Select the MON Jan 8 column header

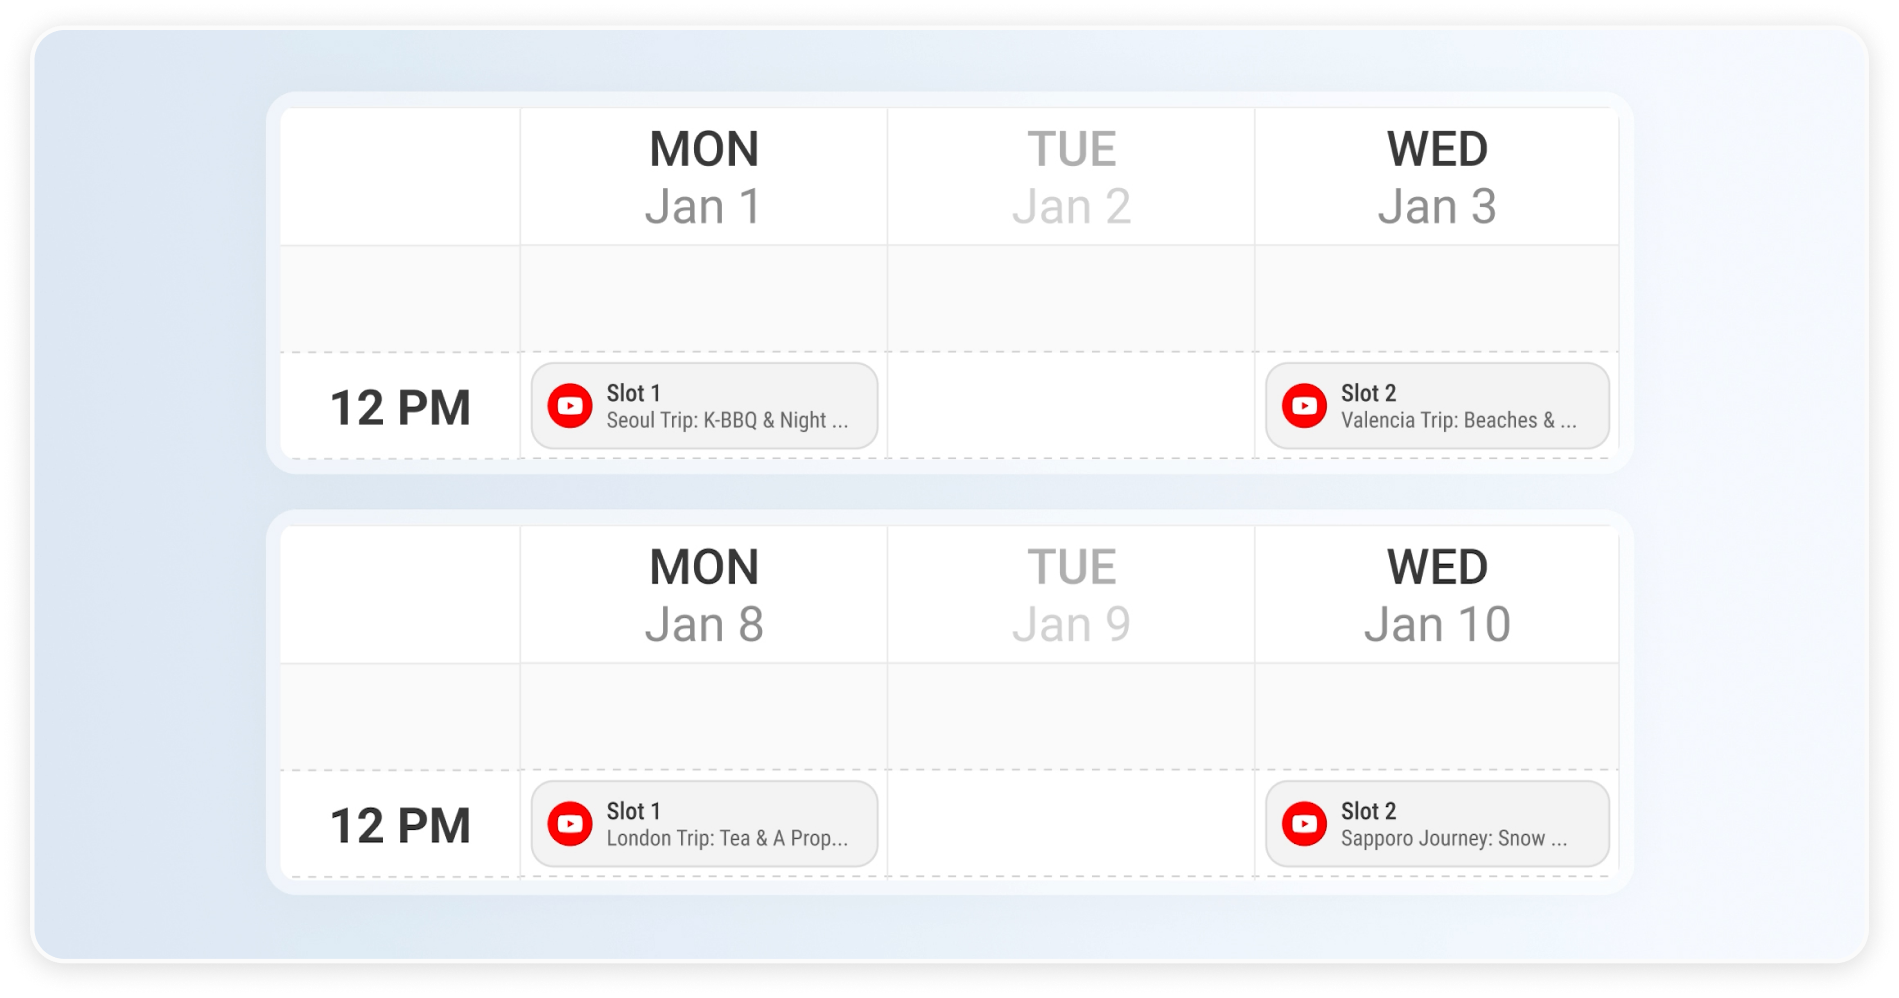704,595
